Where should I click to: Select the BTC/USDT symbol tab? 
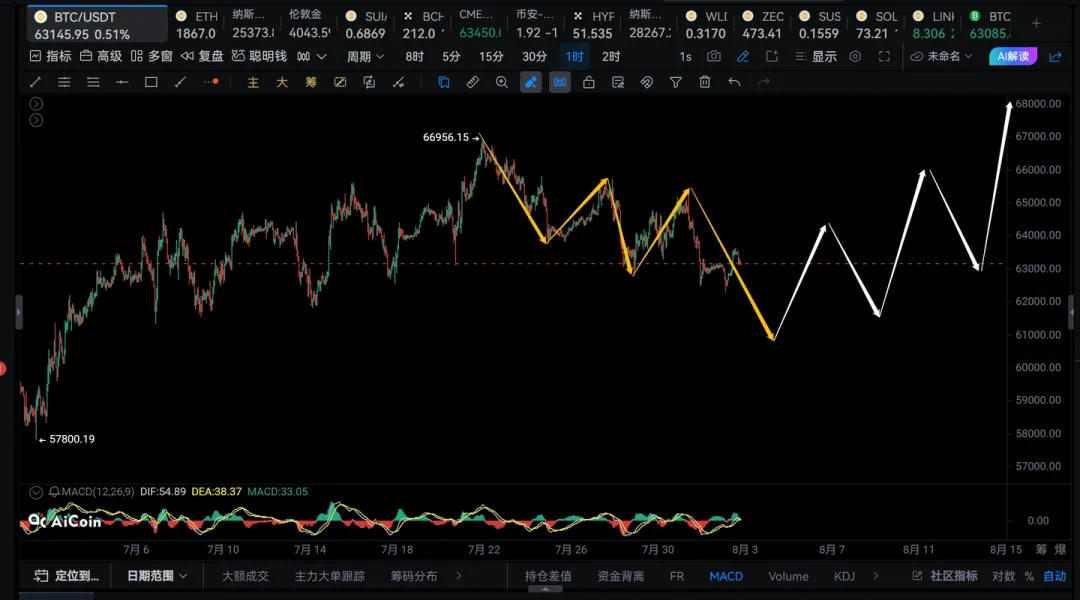pyautogui.click(x=97, y=25)
